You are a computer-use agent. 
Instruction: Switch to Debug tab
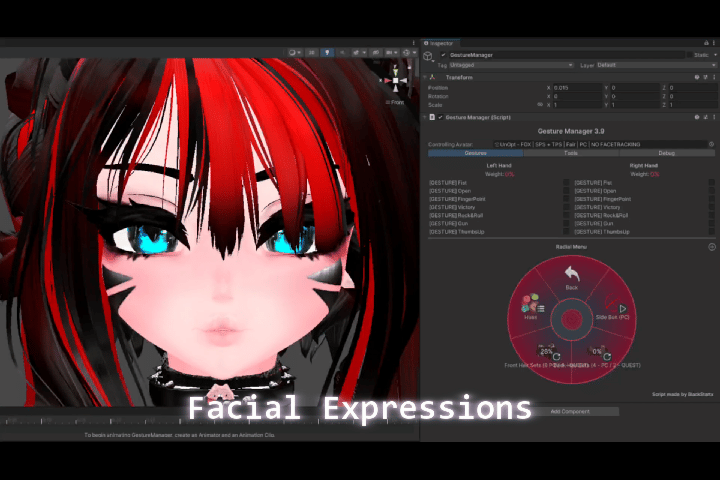[x=667, y=153]
